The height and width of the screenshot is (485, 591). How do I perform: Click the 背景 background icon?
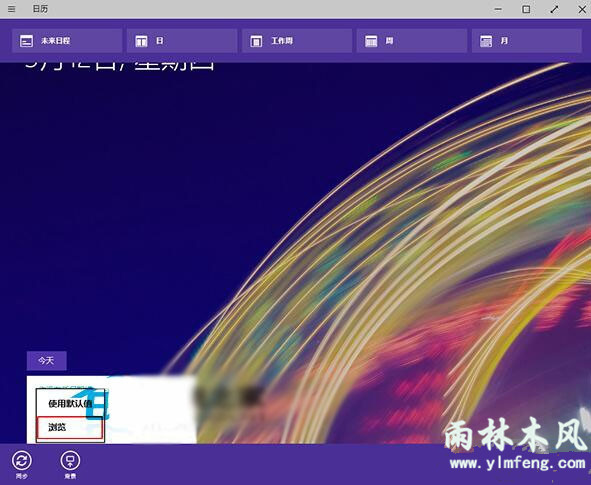coord(70,461)
